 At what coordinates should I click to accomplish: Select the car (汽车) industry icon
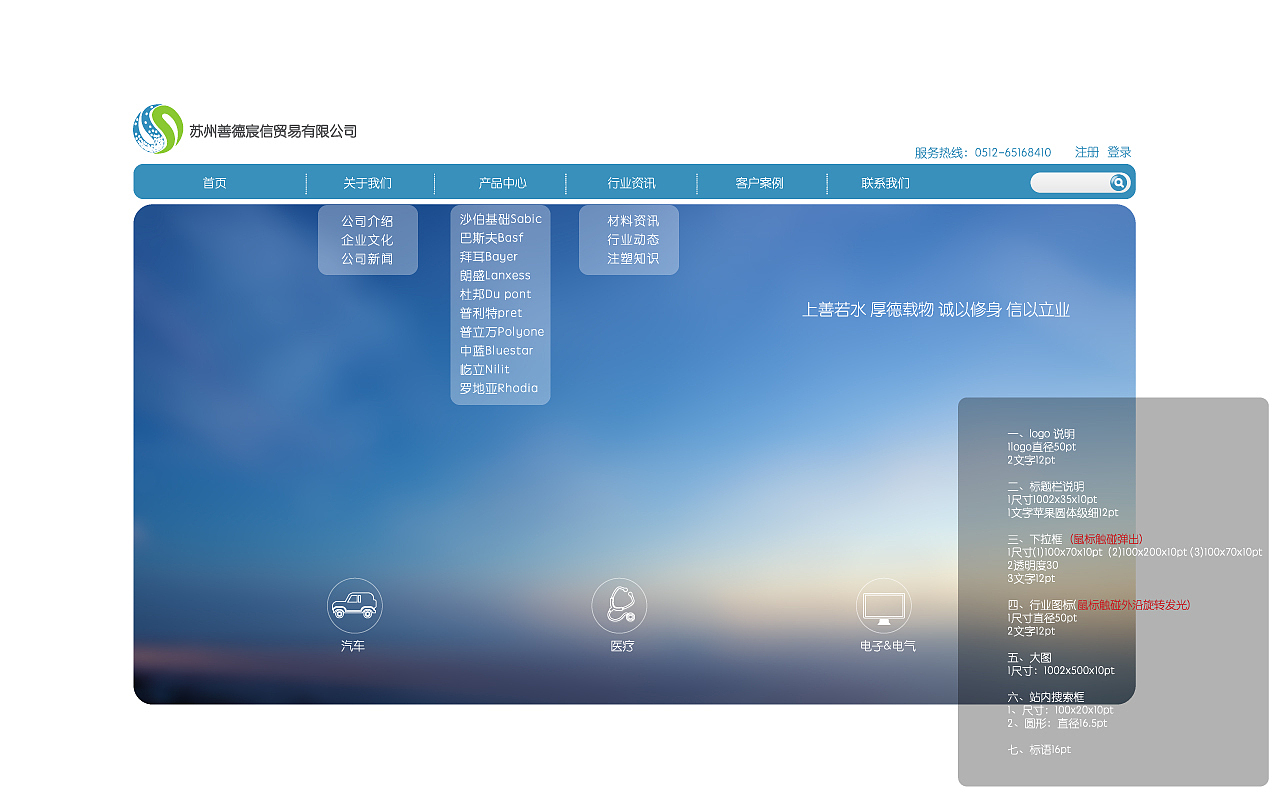coord(355,605)
